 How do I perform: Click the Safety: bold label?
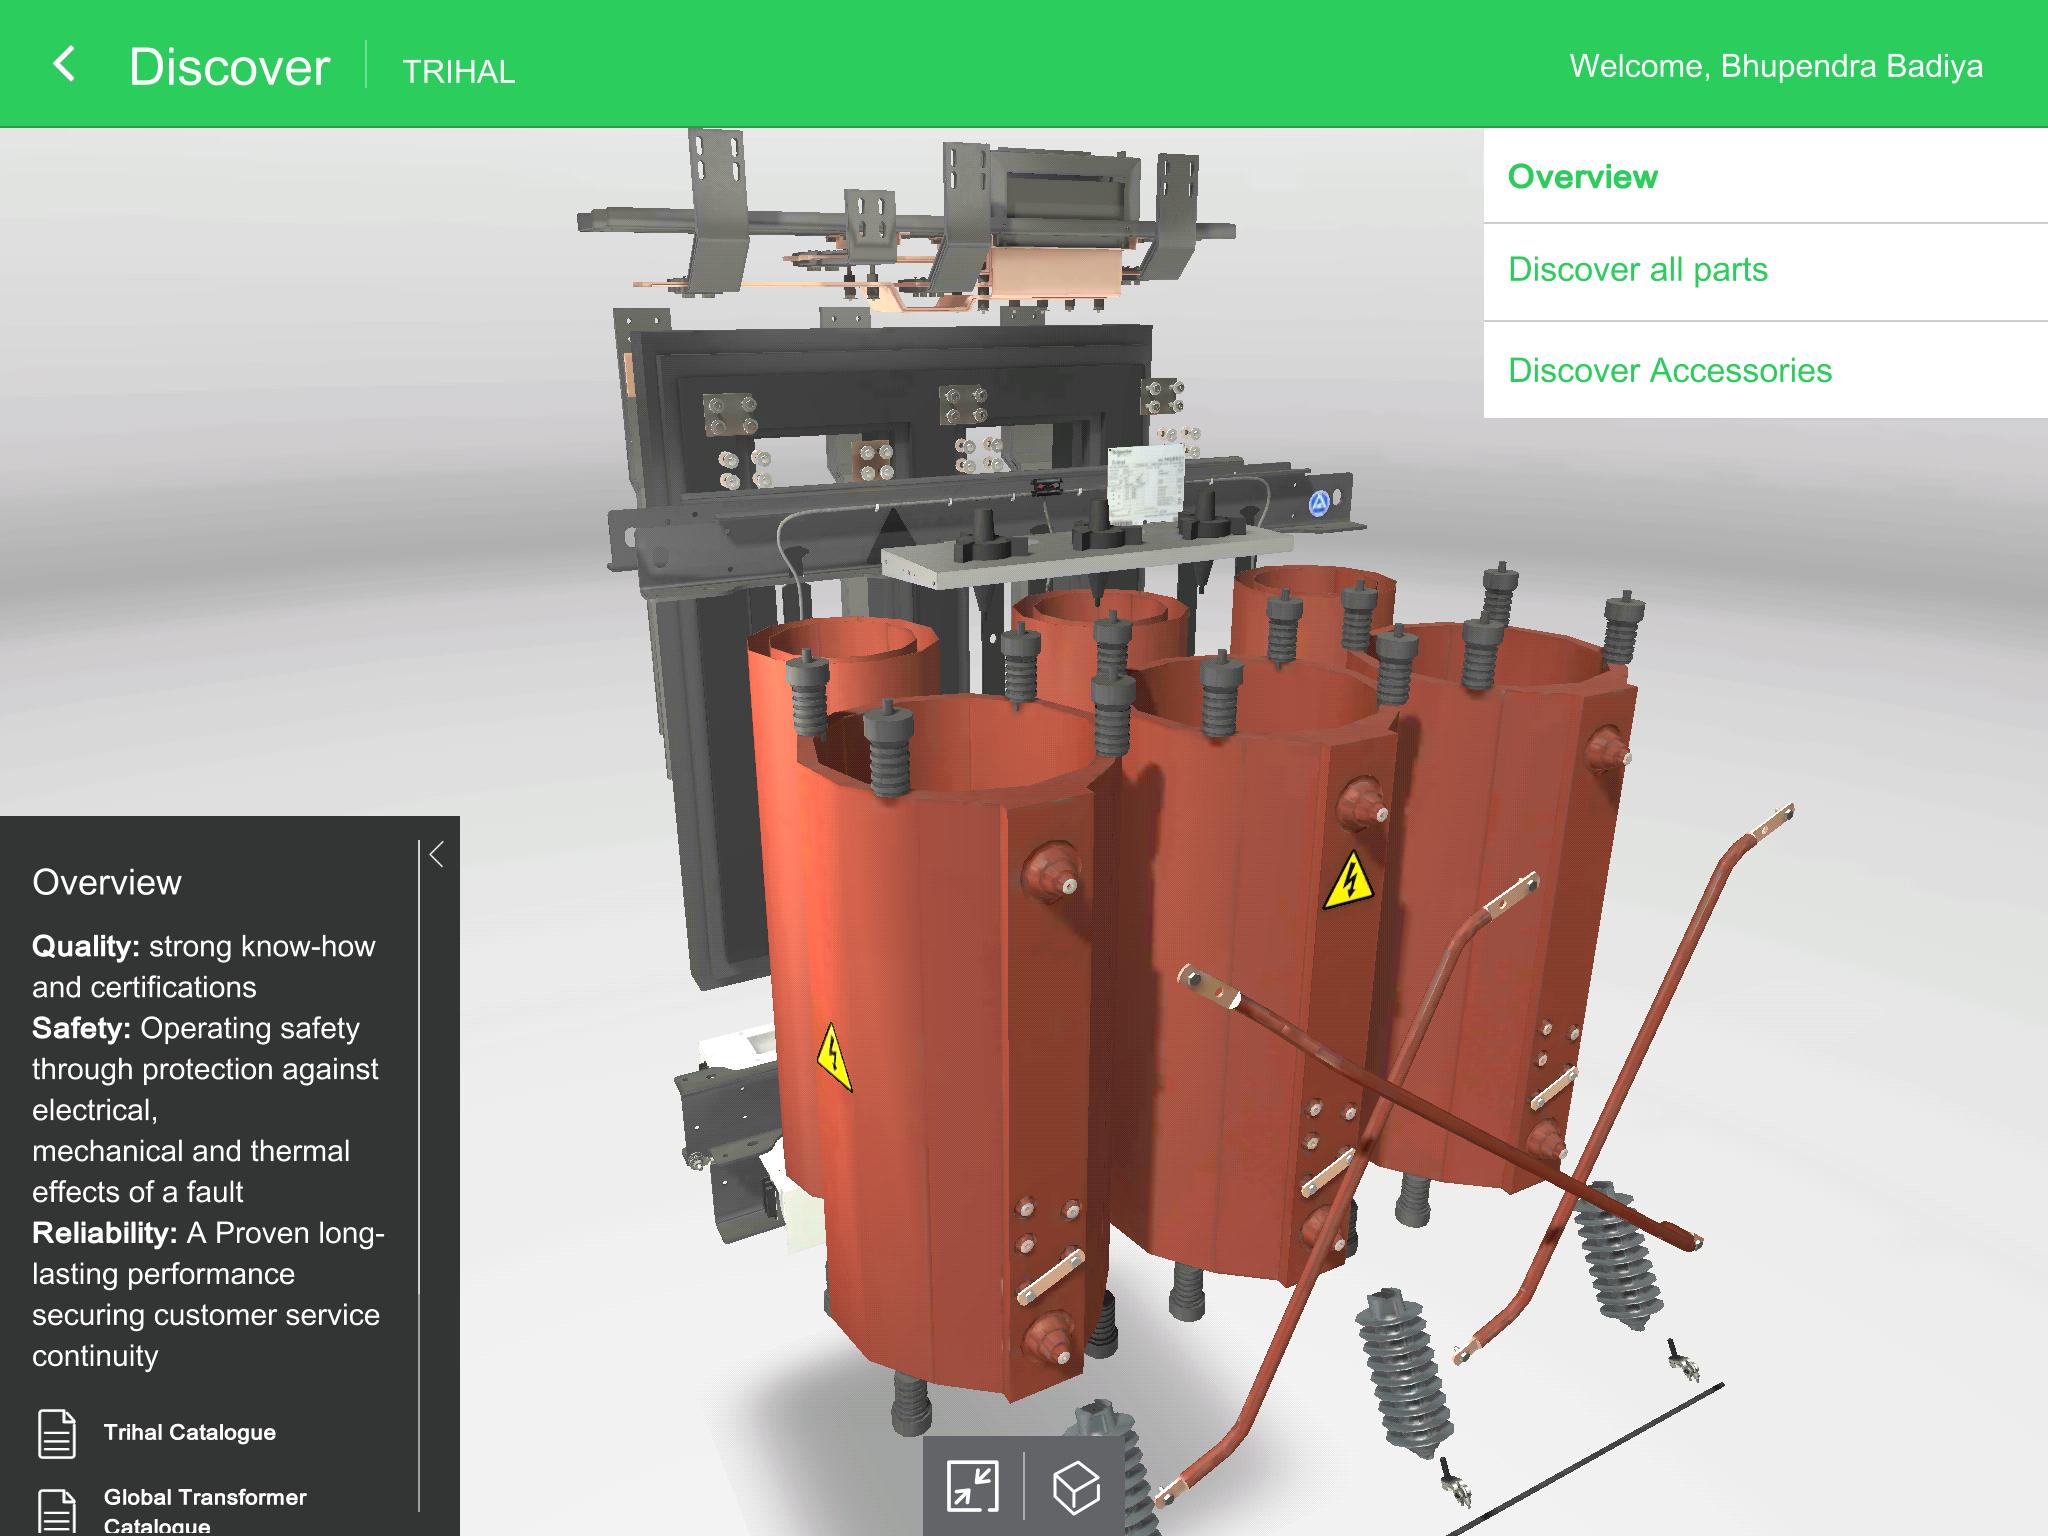82,1029
